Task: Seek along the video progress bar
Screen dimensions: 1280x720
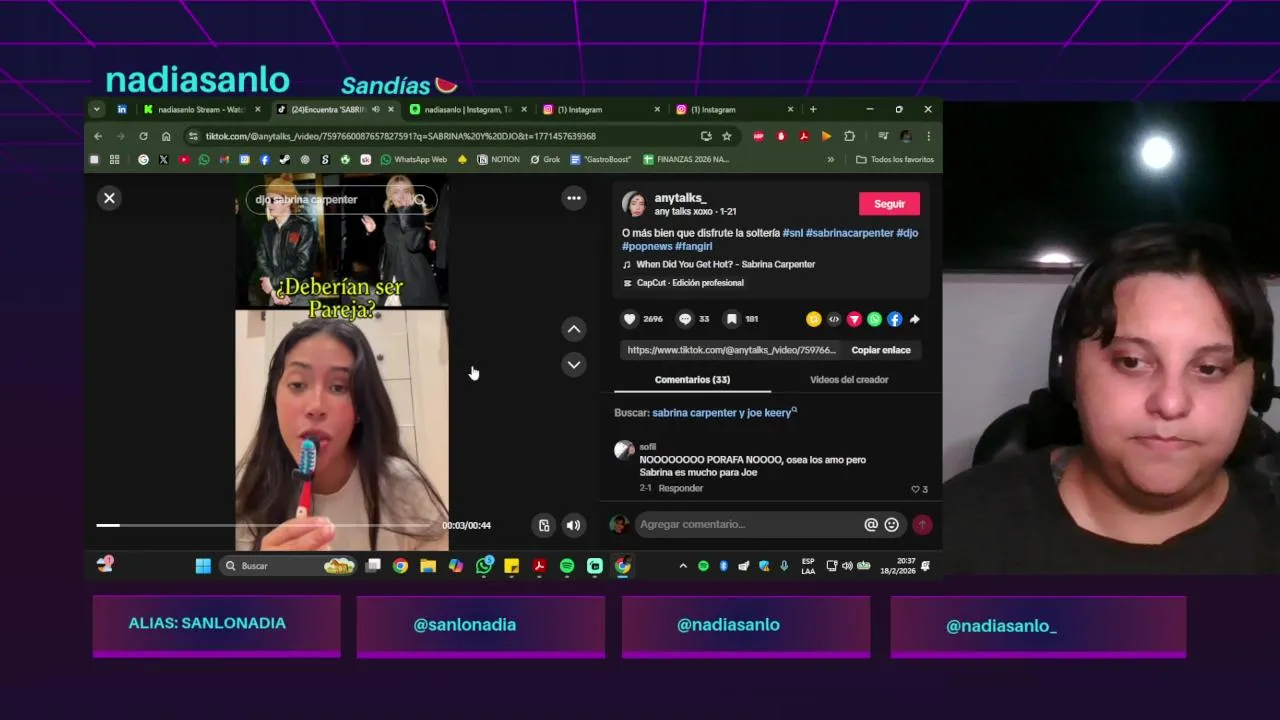Action: pyautogui.click(x=264, y=525)
